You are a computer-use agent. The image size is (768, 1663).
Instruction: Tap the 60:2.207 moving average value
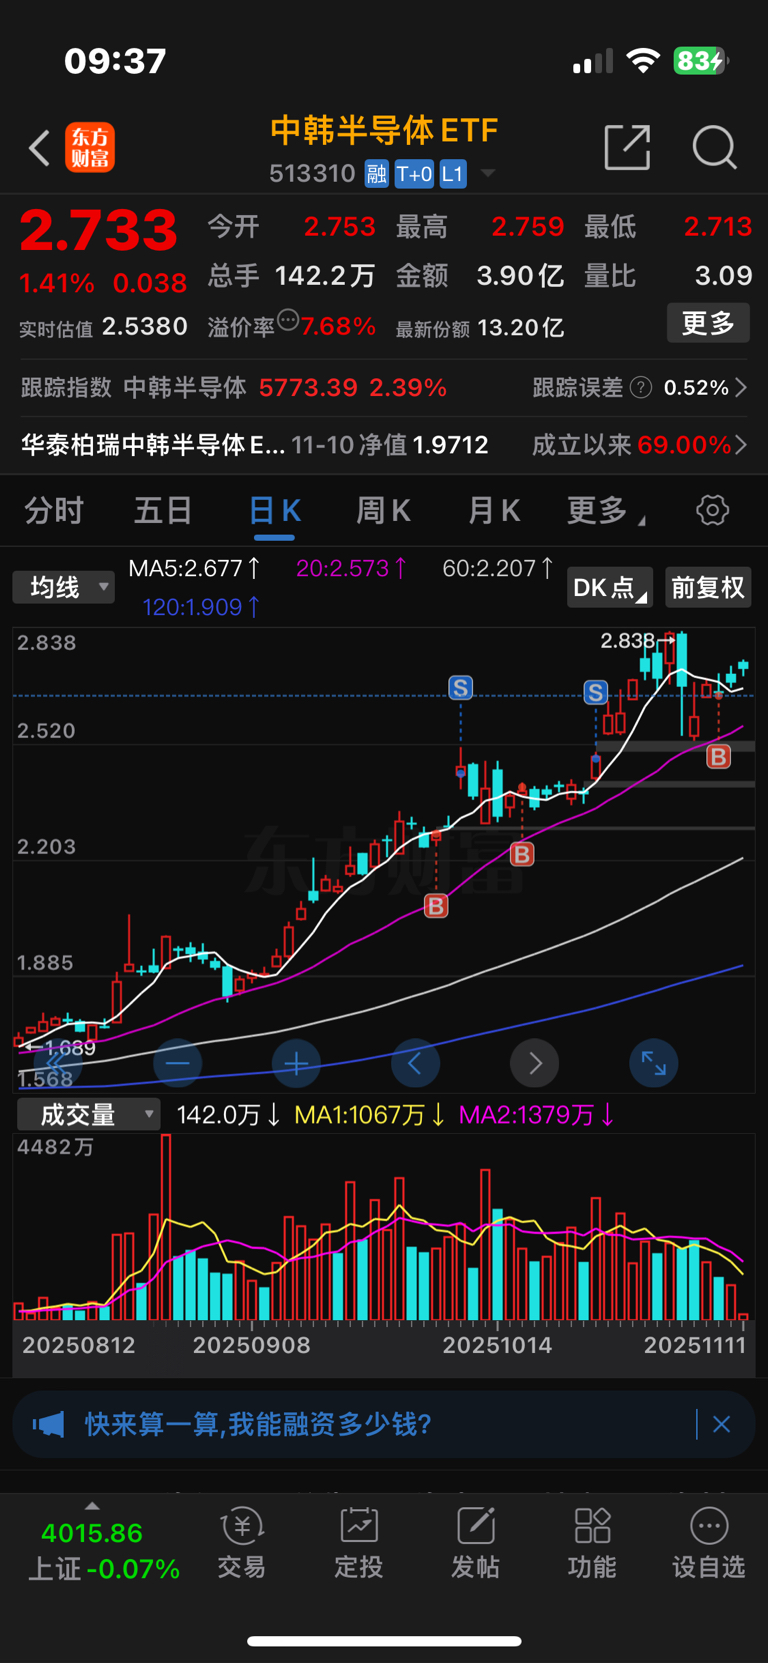coord(498,568)
